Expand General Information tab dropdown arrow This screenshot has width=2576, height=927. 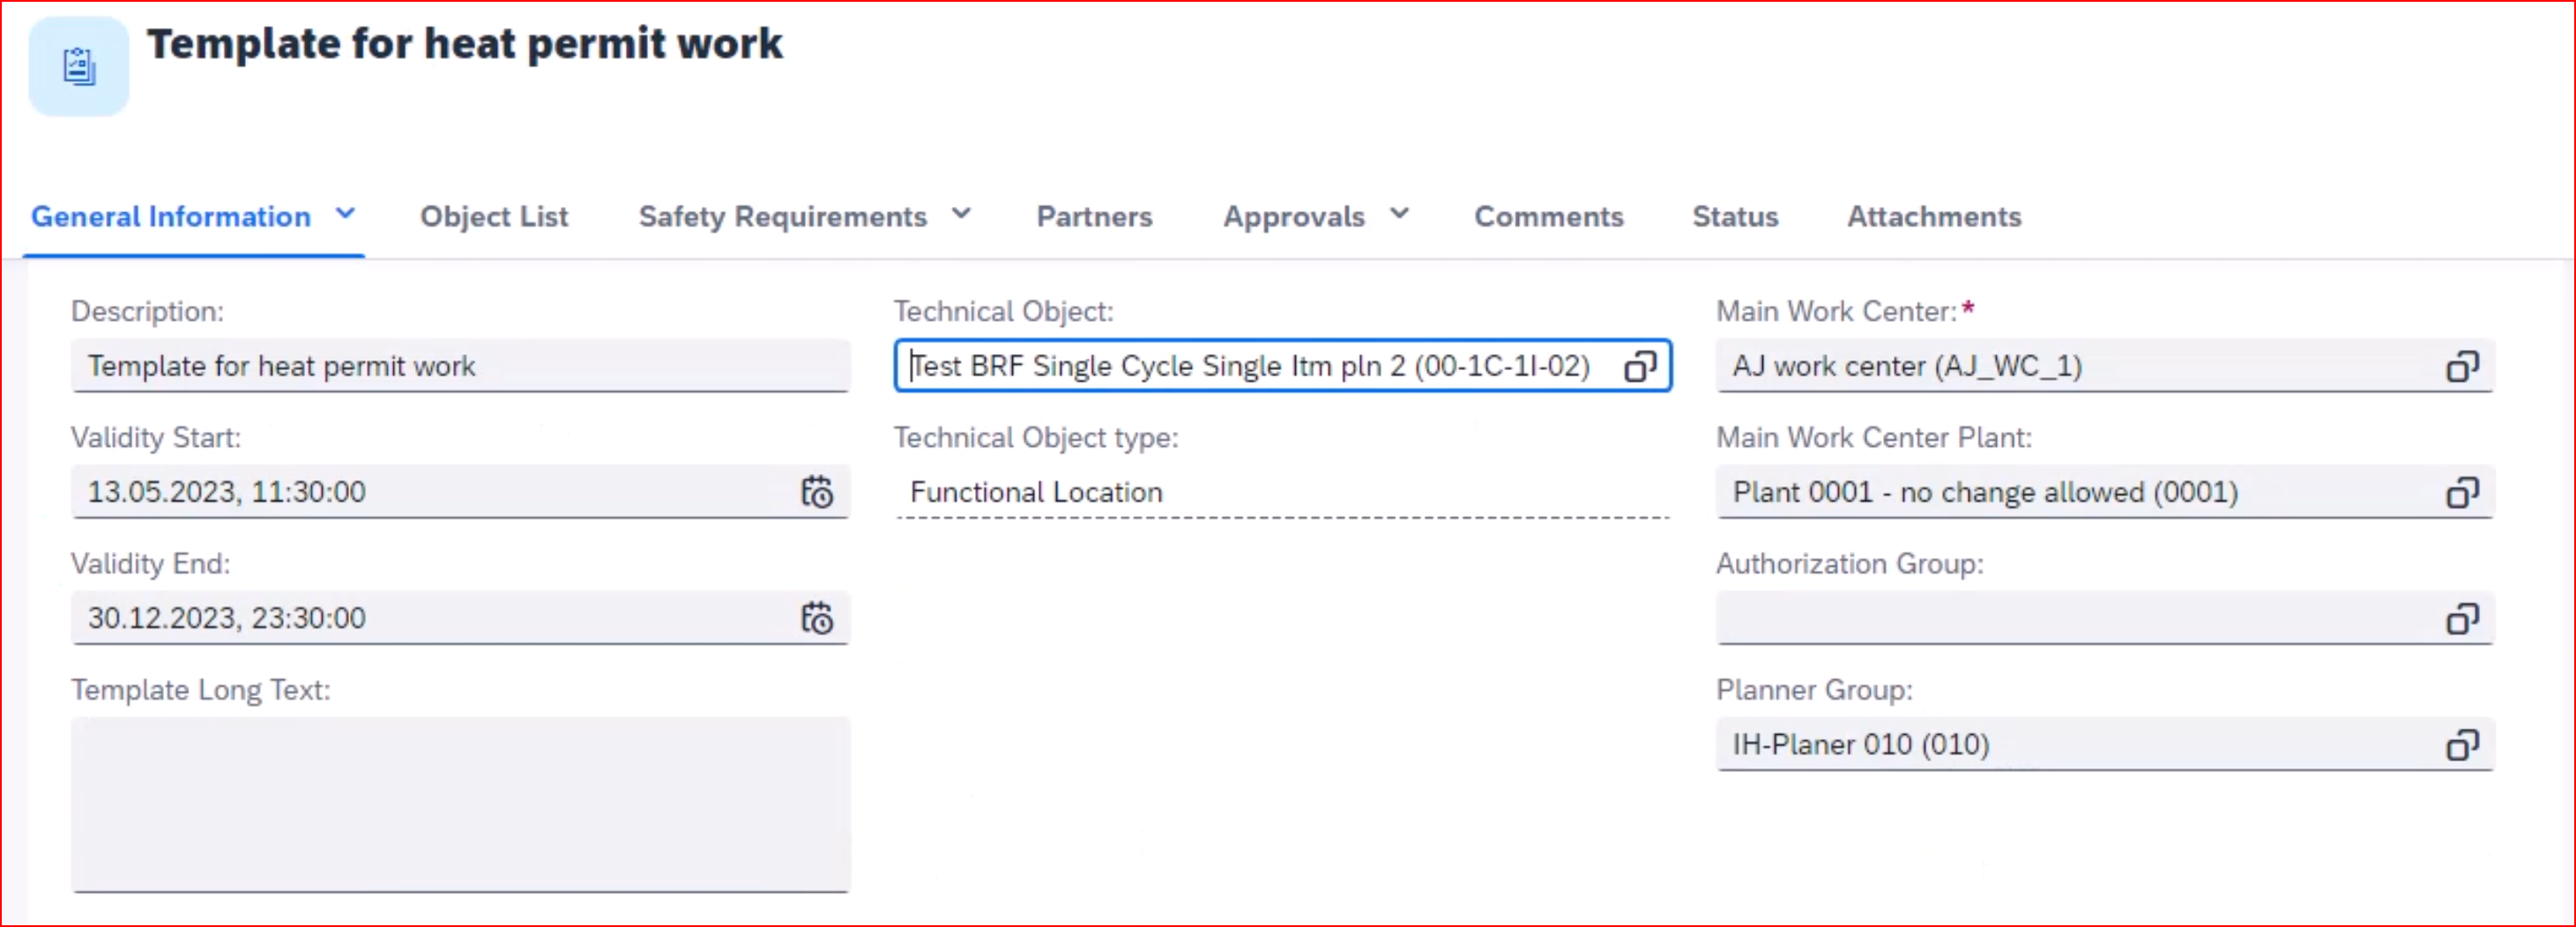click(x=345, y=214)
